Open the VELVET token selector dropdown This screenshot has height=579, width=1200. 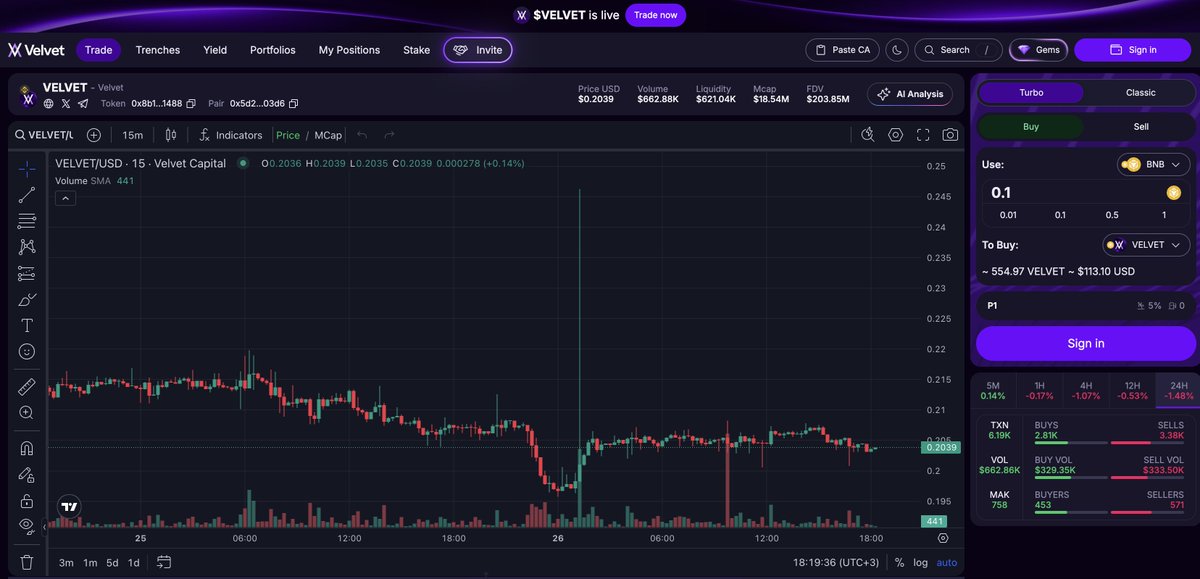pos(1146,244)
